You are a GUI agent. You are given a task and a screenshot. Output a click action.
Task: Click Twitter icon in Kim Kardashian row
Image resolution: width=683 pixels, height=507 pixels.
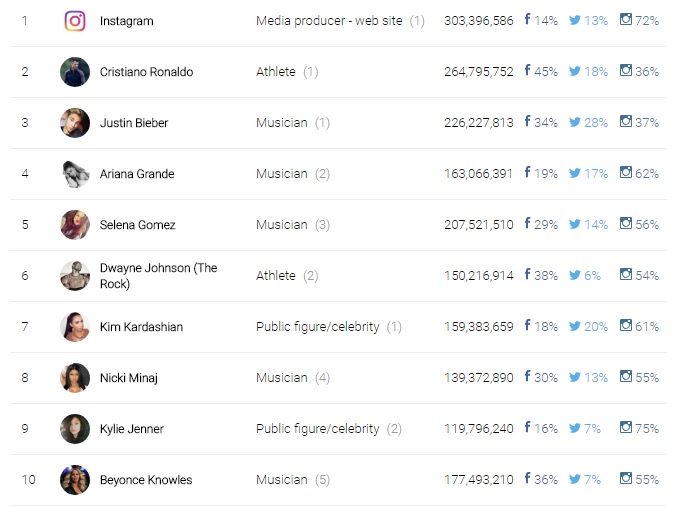click(x=575, y=326)
